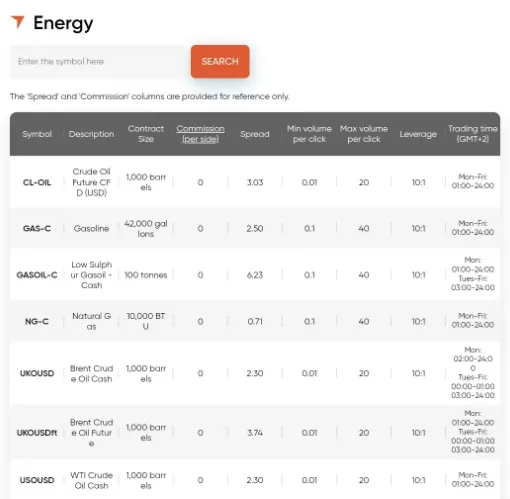Click the Description column header
This screenshot has width=510, height=499.
[91, 134]
